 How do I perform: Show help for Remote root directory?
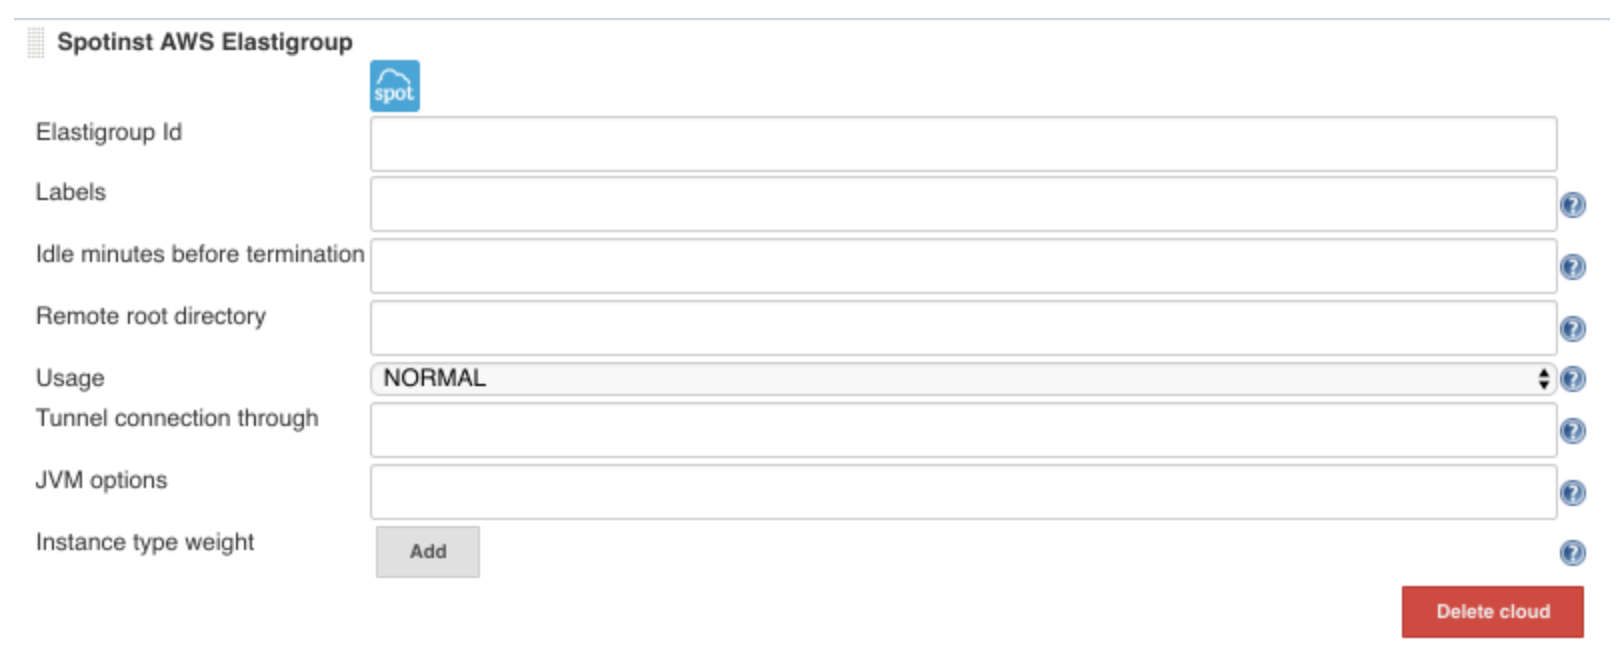pyautogui.click(x=1572, y=329)
